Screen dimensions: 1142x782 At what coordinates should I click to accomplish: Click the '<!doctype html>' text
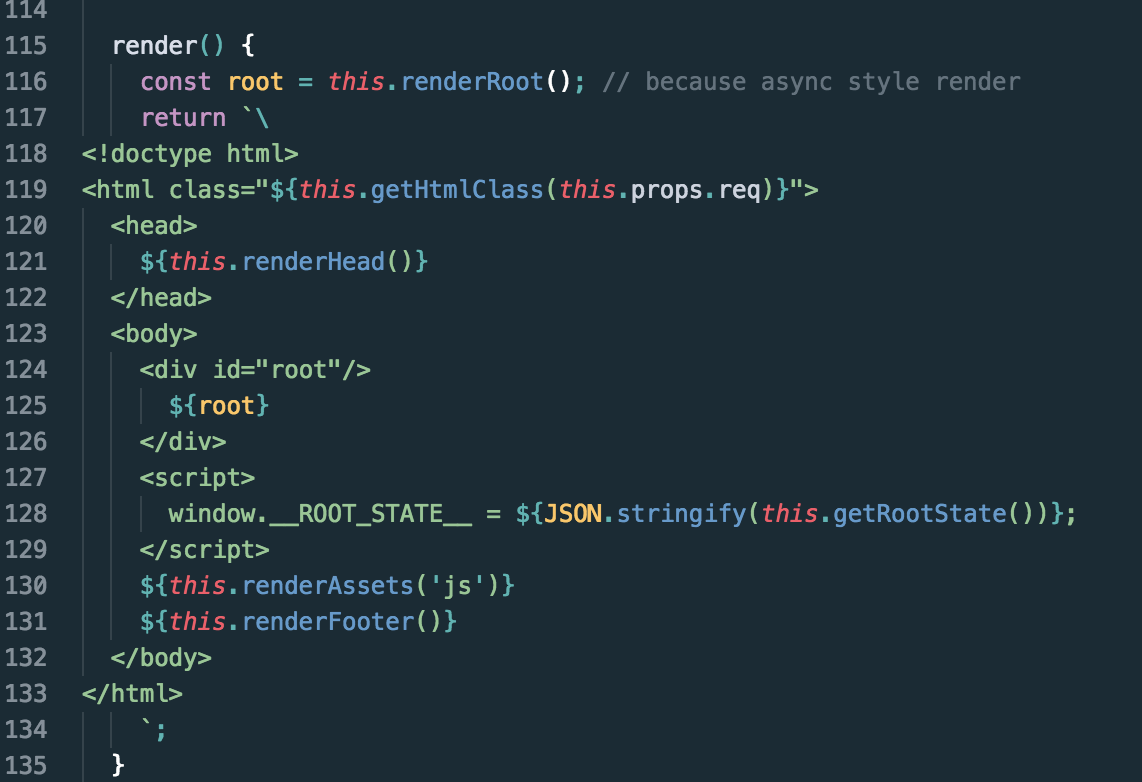(x=190, y=154)
